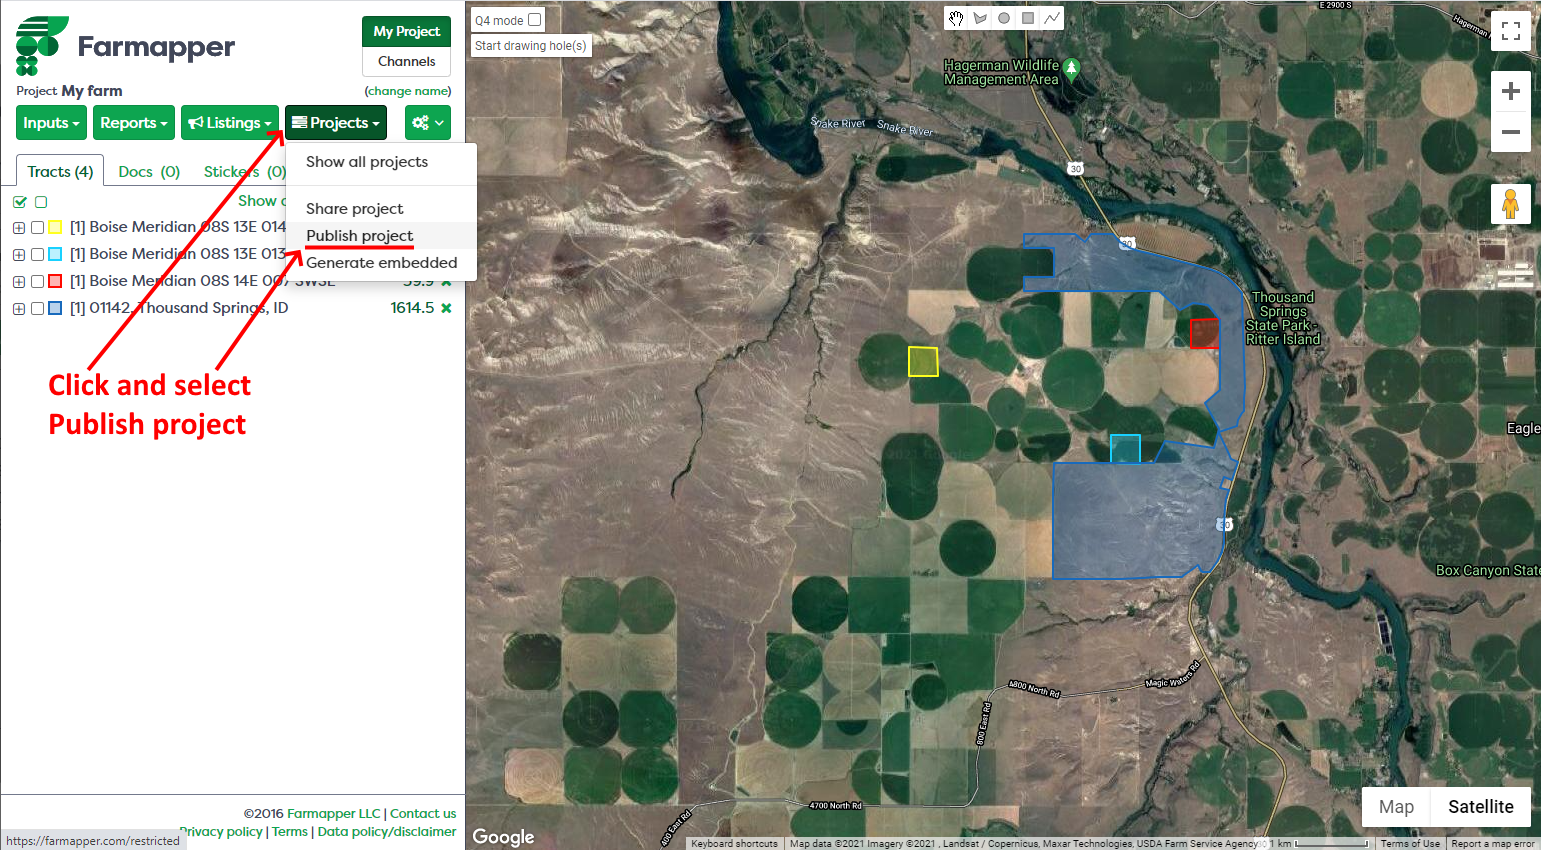Open the Reports dropdown menu

point(134,123)
